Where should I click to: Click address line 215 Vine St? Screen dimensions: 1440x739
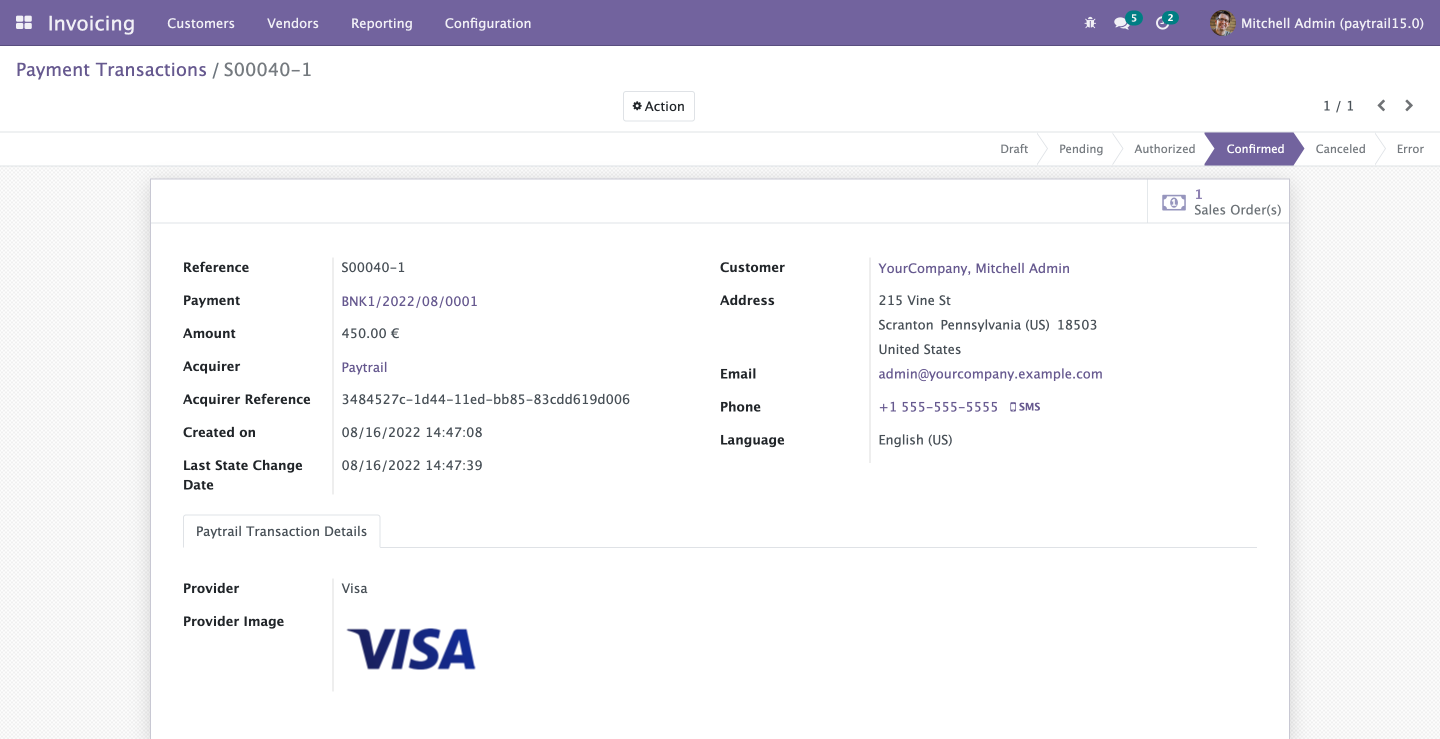914,300
